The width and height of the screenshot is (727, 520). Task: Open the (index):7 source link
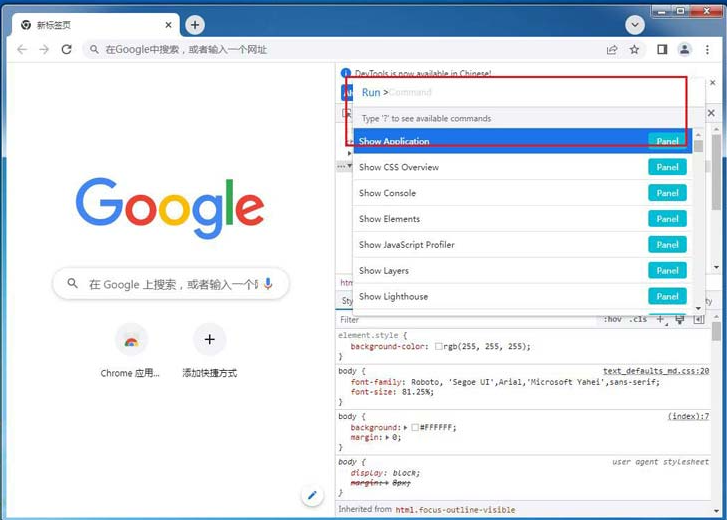click(688, 416)
